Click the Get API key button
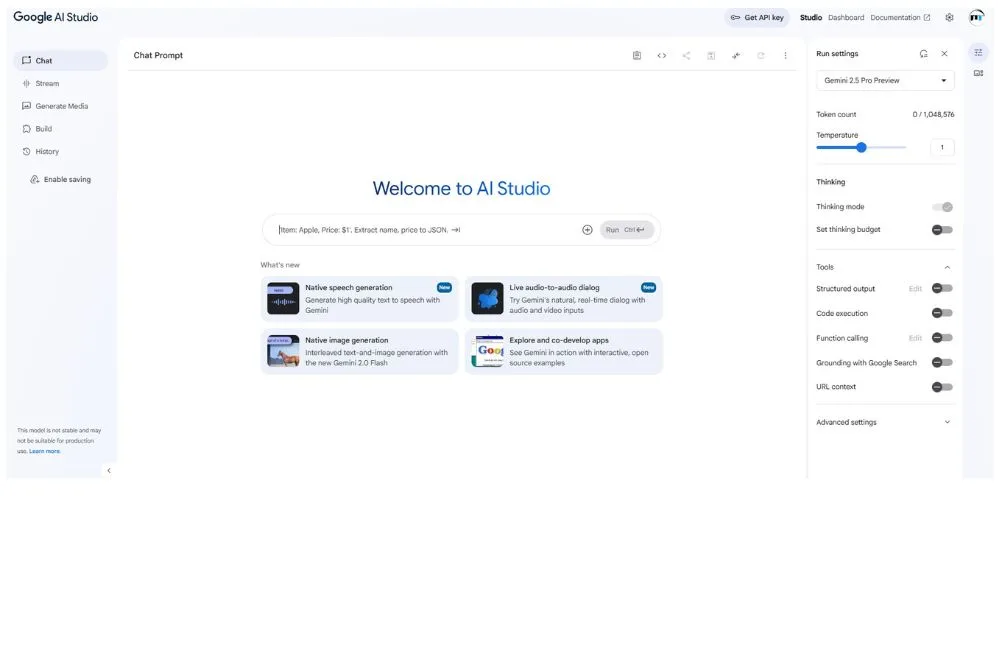The image size is (1000, 667). pyautogui.click(x=757, y=17)
